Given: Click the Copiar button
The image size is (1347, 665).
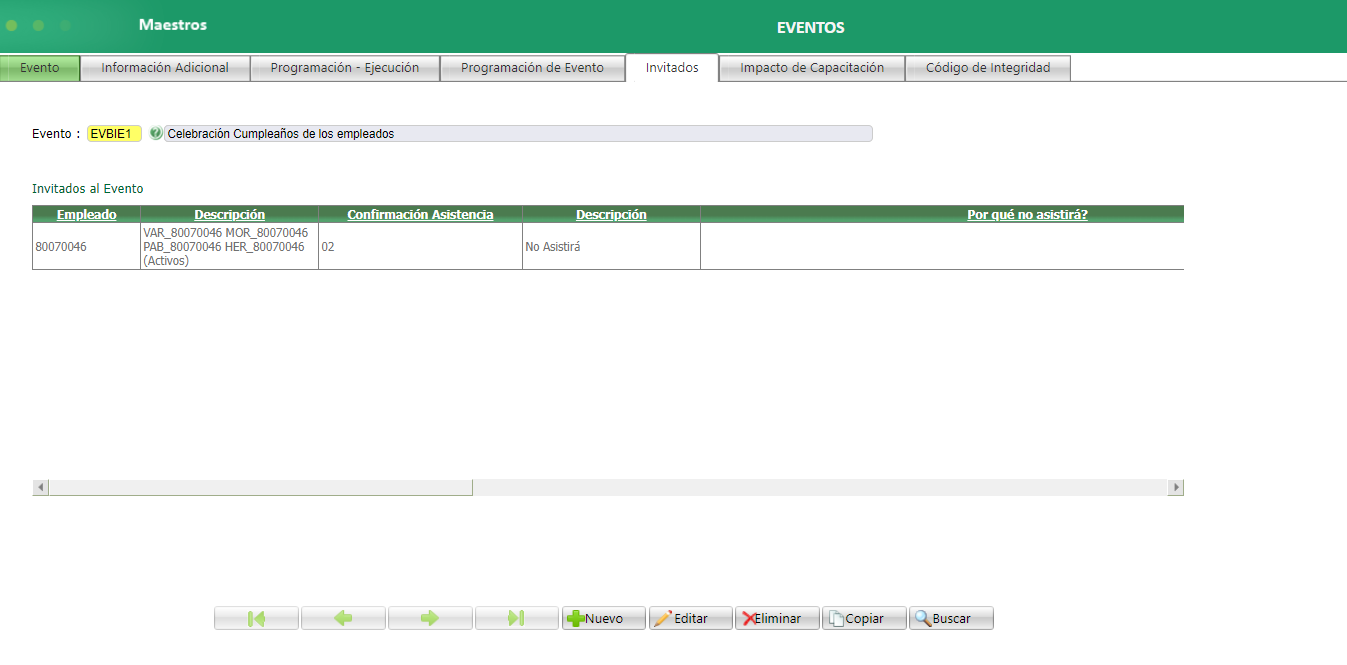Looking at the screenshot, I should tap(864, 618).
